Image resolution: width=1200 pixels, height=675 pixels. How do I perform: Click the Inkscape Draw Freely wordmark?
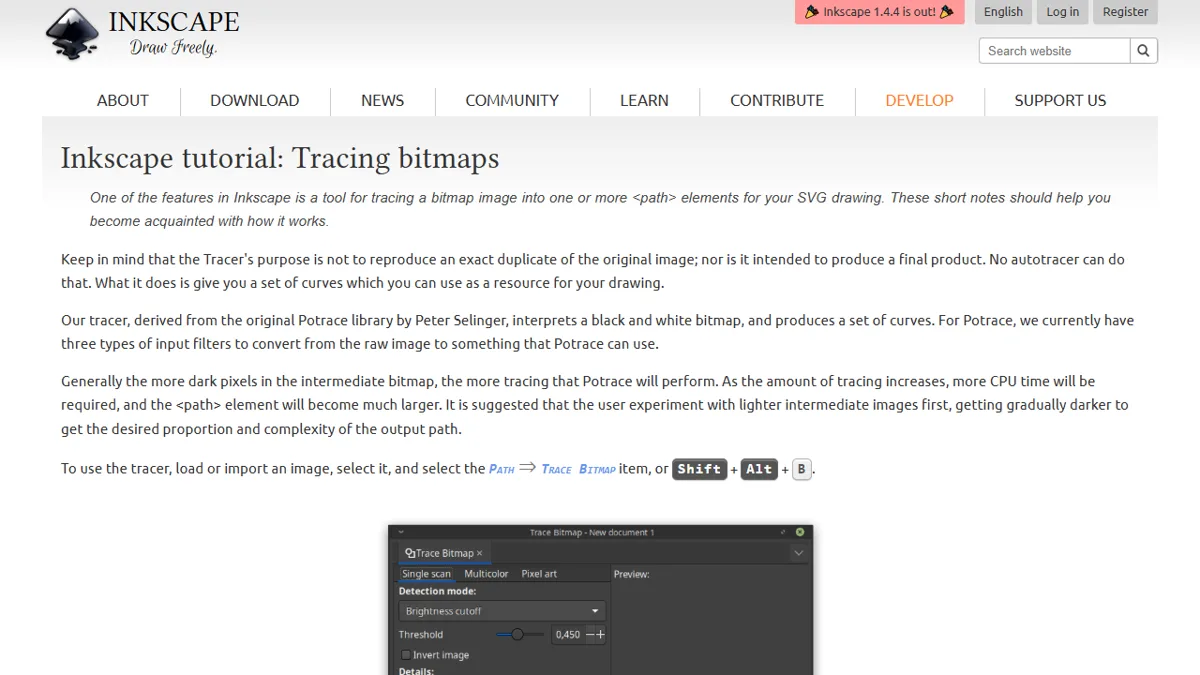pos(174,33)
